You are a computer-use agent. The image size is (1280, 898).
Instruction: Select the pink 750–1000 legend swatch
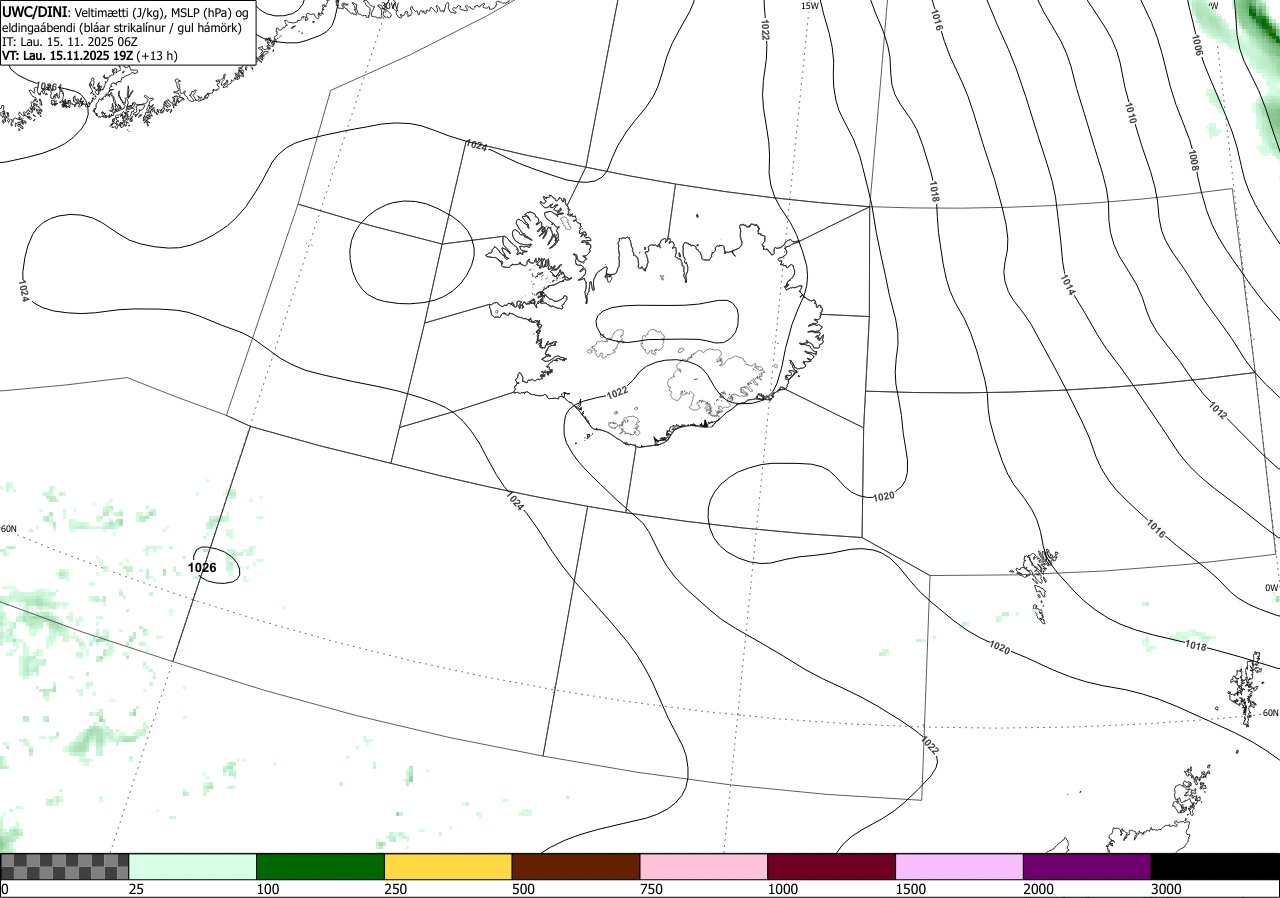(704, 866)
